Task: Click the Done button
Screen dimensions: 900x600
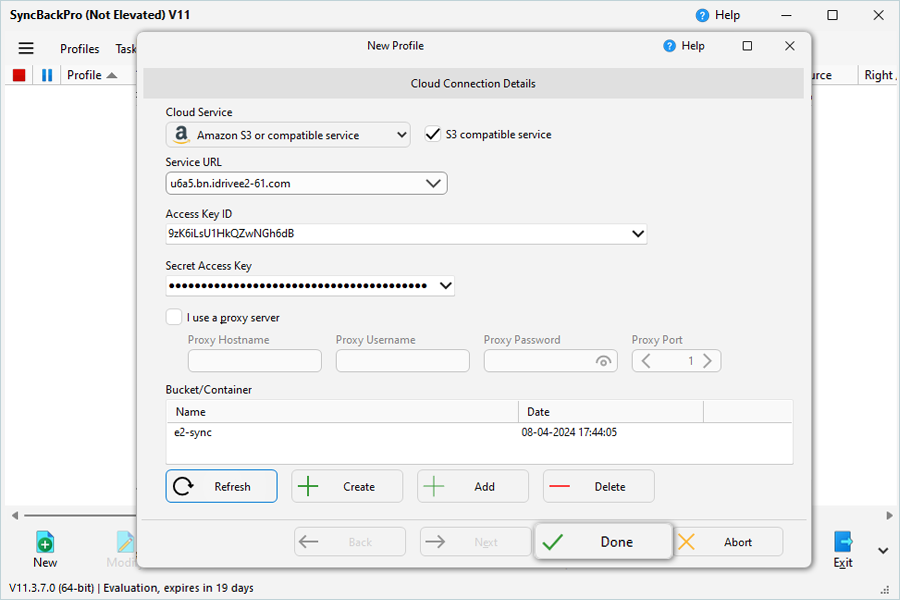Action: click(x=603, y=541)
